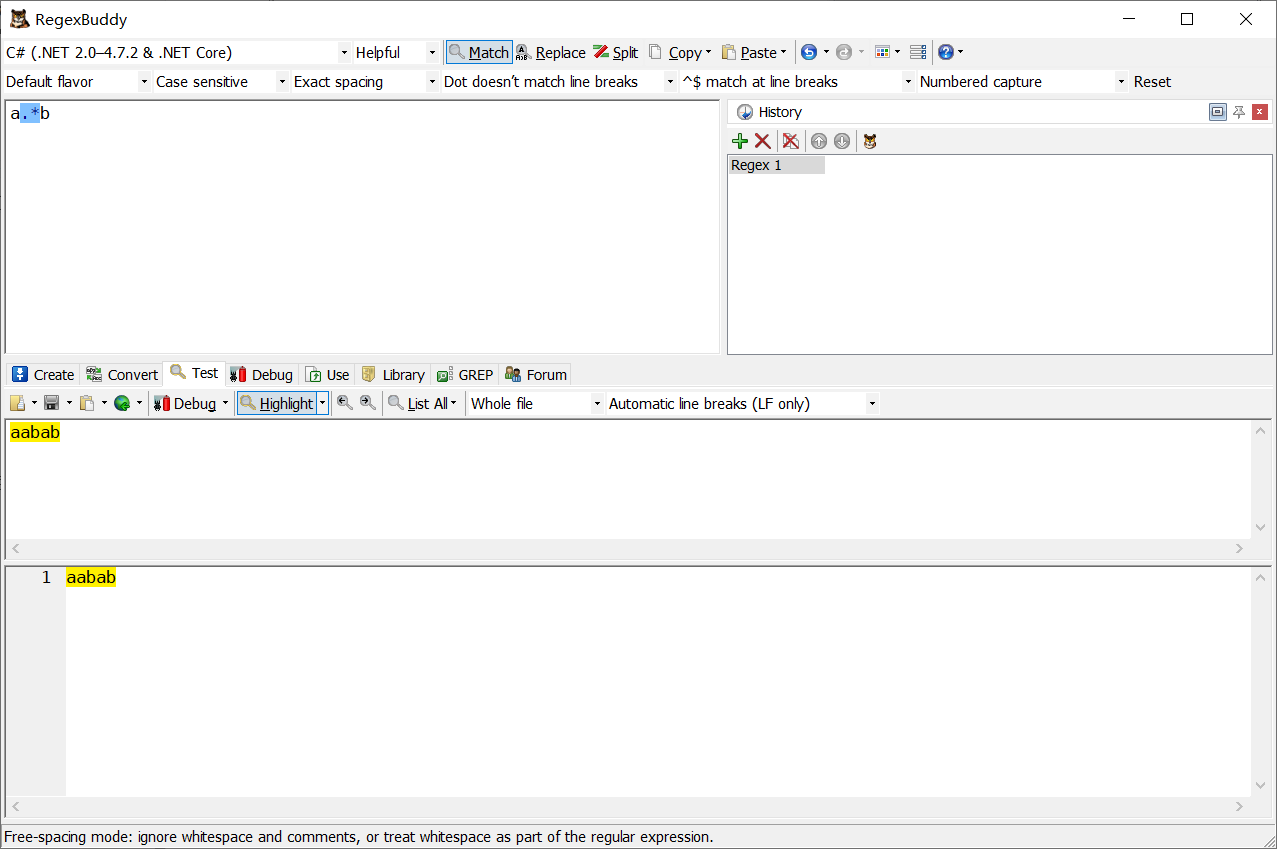The height and width of the screenshot is (849, 1277).
Task: Click the Find Next match magnifier icon
Action: tap(368, 403)
